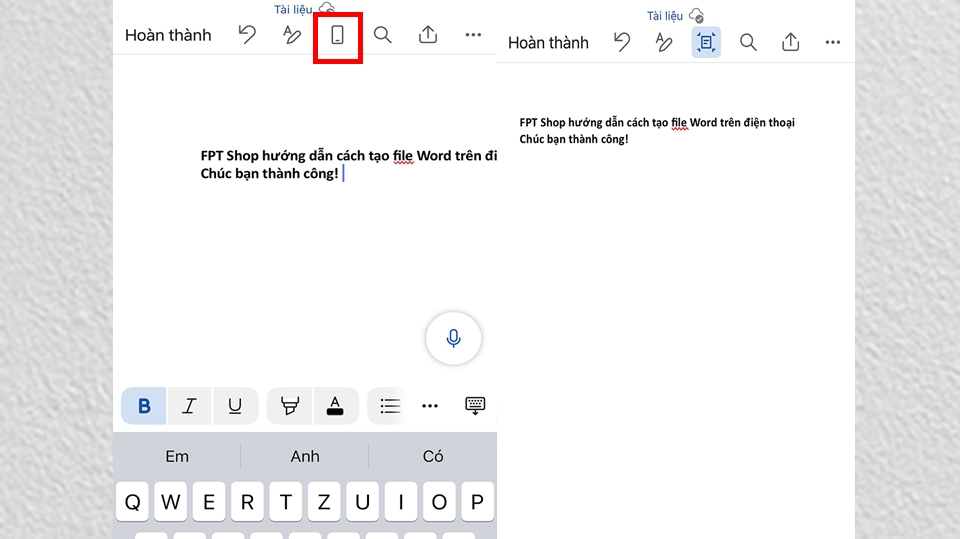The height and width of the screenshot is (539, 960).
Task: Toggle Italic formatting
Action: pos(189,405)
